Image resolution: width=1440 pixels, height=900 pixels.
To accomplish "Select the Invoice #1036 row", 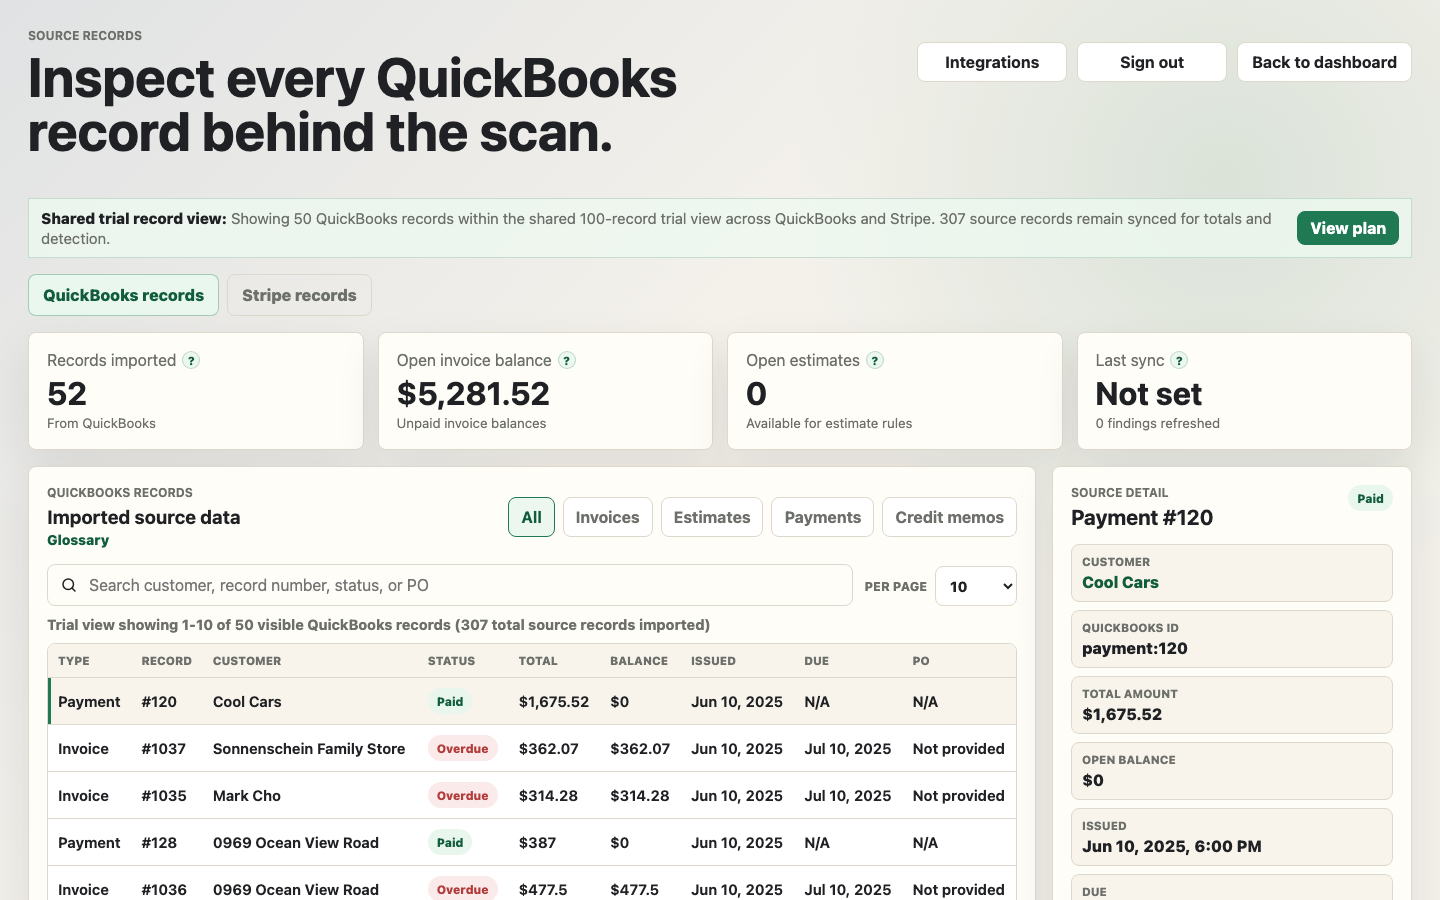I will 532,884.
